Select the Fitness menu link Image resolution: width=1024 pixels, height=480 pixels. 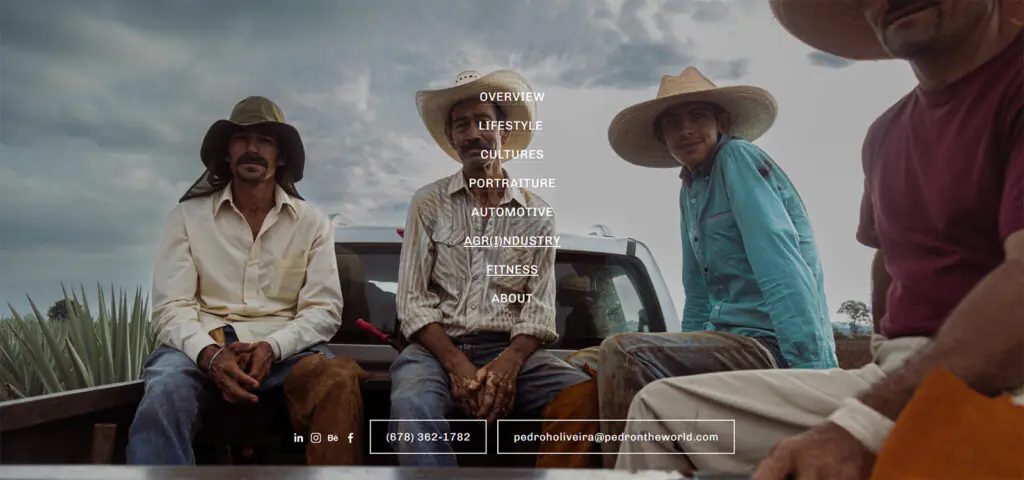[x=512, y=269]
